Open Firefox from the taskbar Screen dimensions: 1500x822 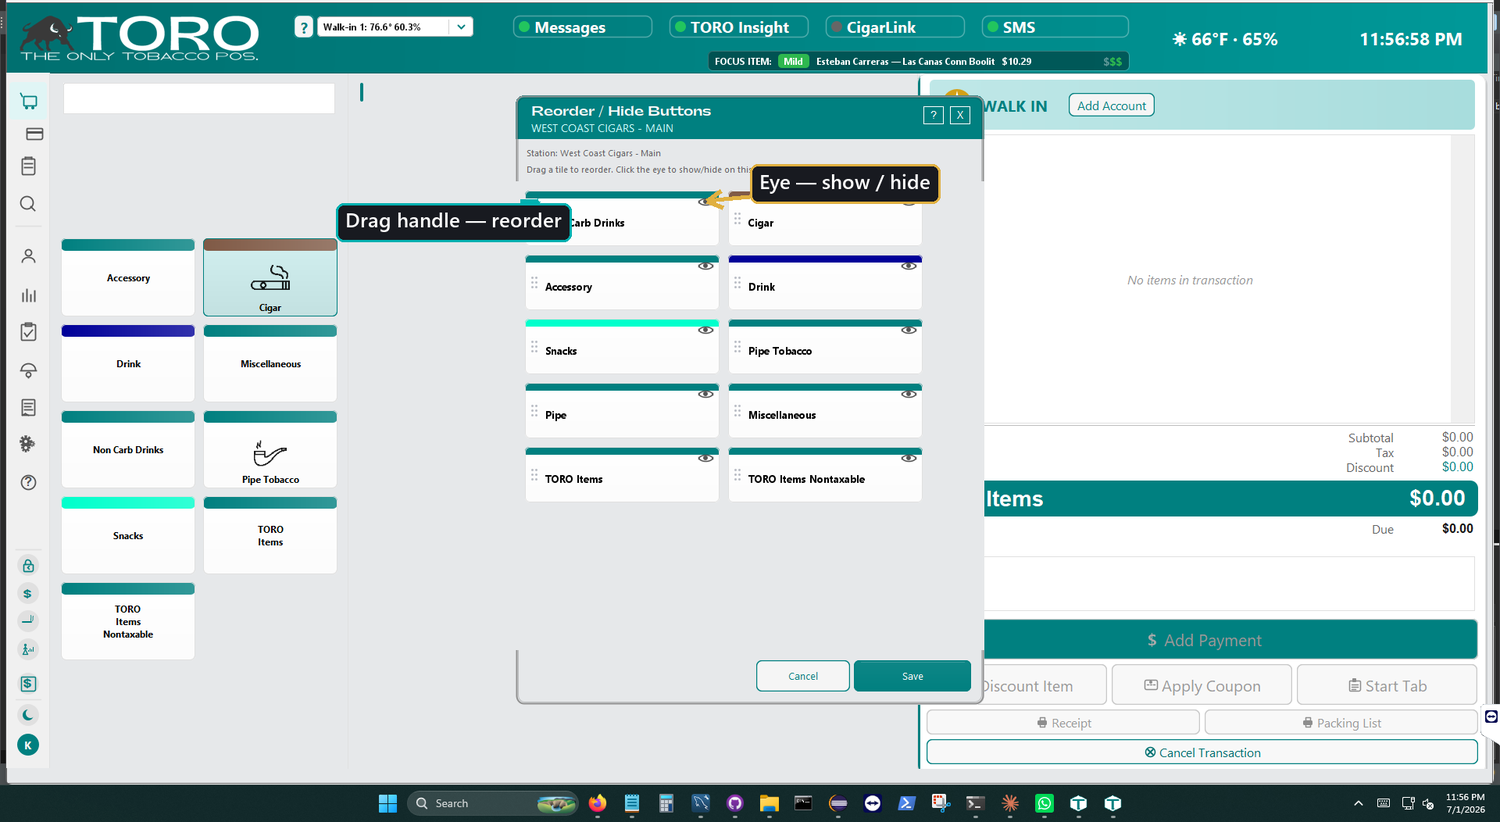[597, 803]
